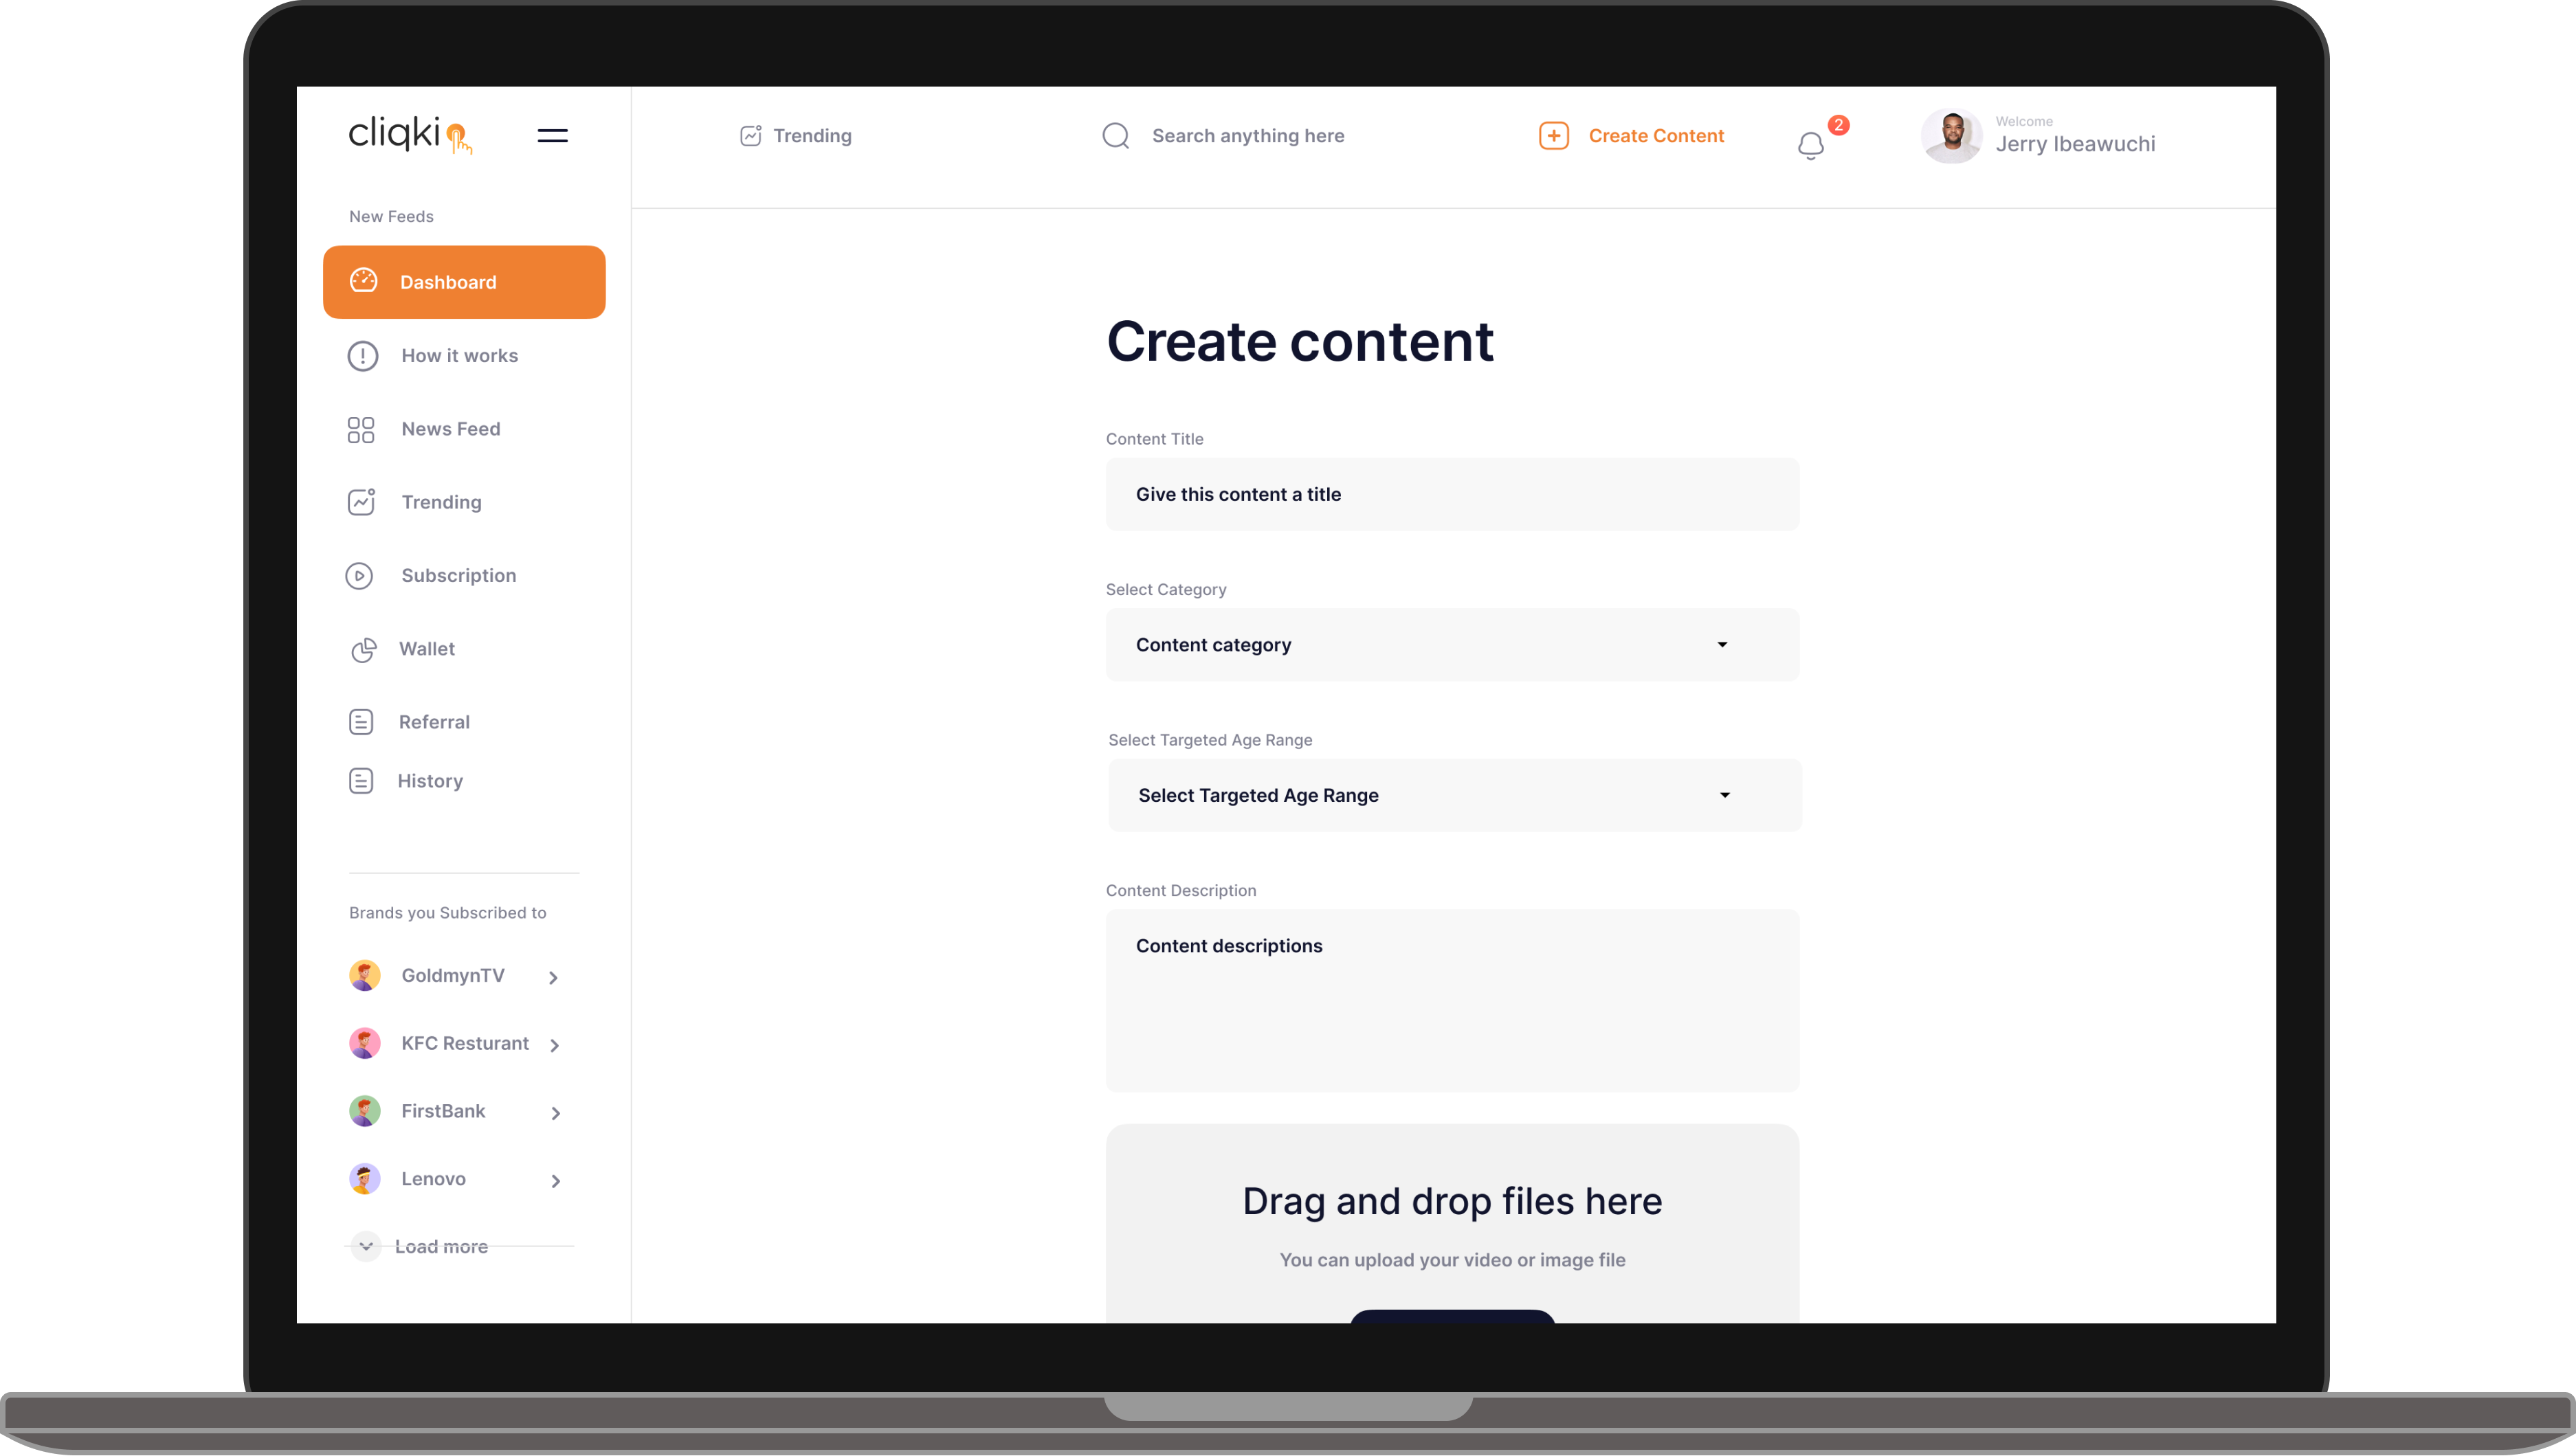Expand the Lenovo chevron

click(556, 1181)
